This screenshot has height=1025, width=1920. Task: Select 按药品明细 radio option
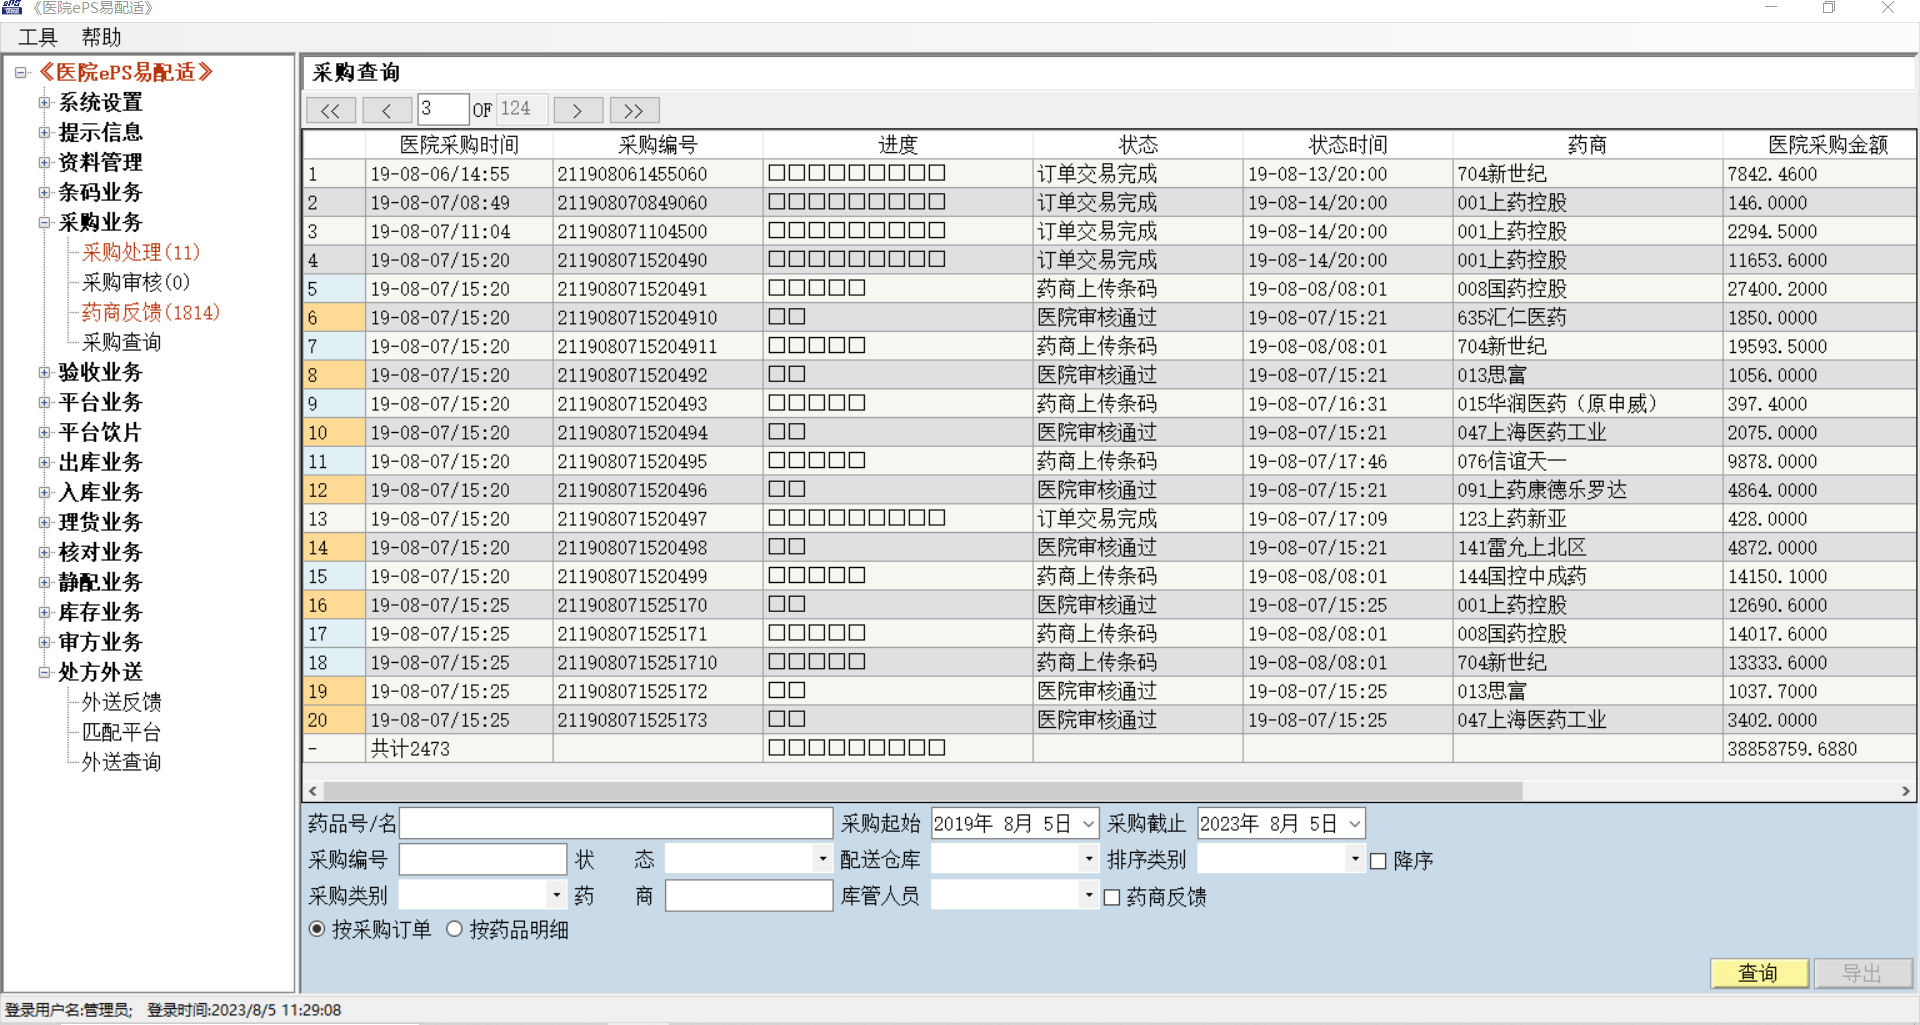(454, 929)
